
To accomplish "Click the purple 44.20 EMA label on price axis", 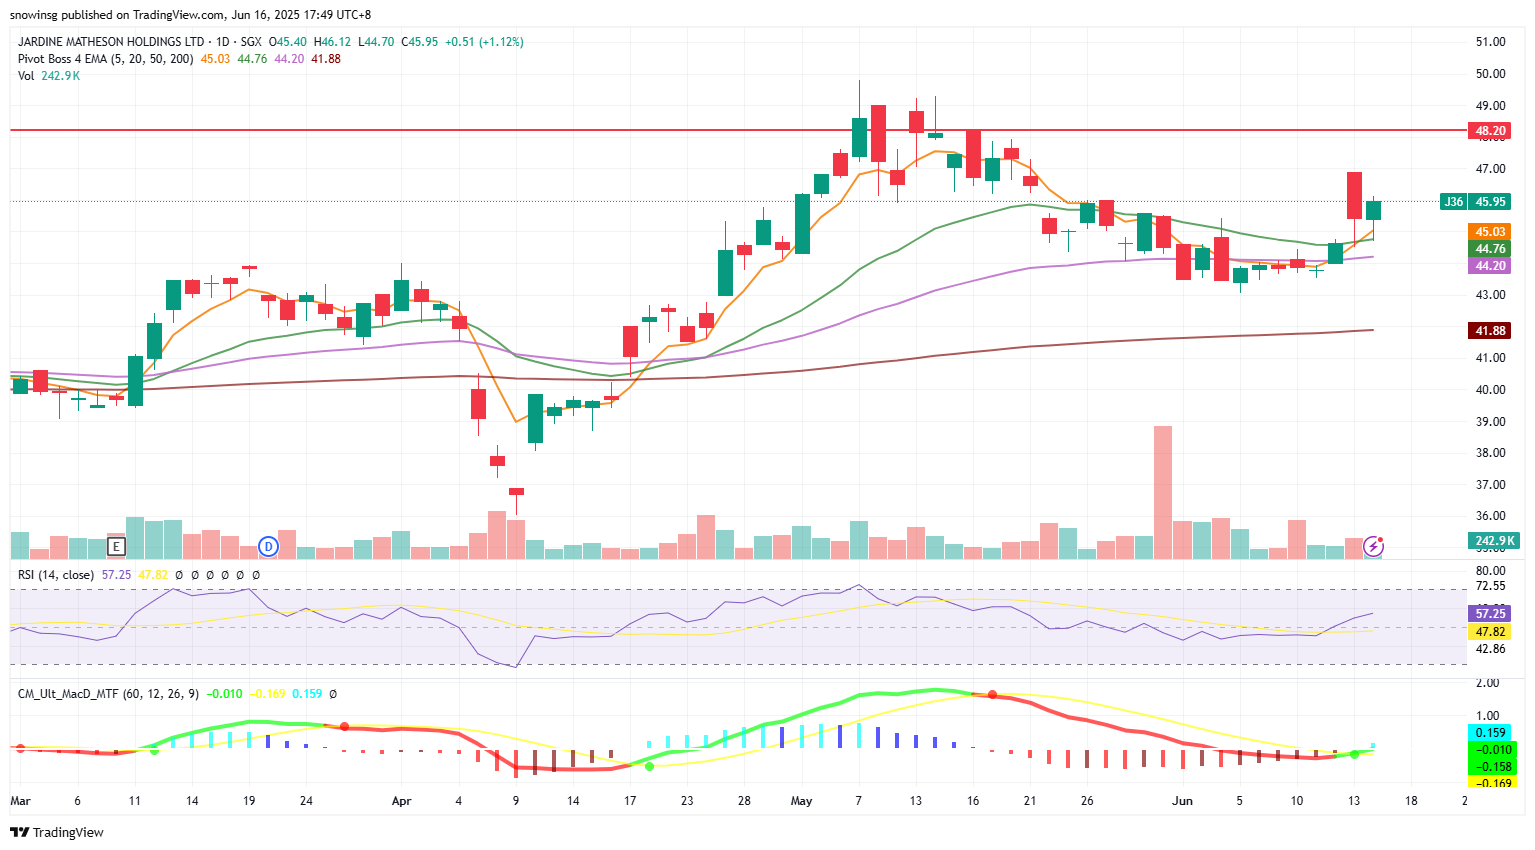I will [1490, 266].
